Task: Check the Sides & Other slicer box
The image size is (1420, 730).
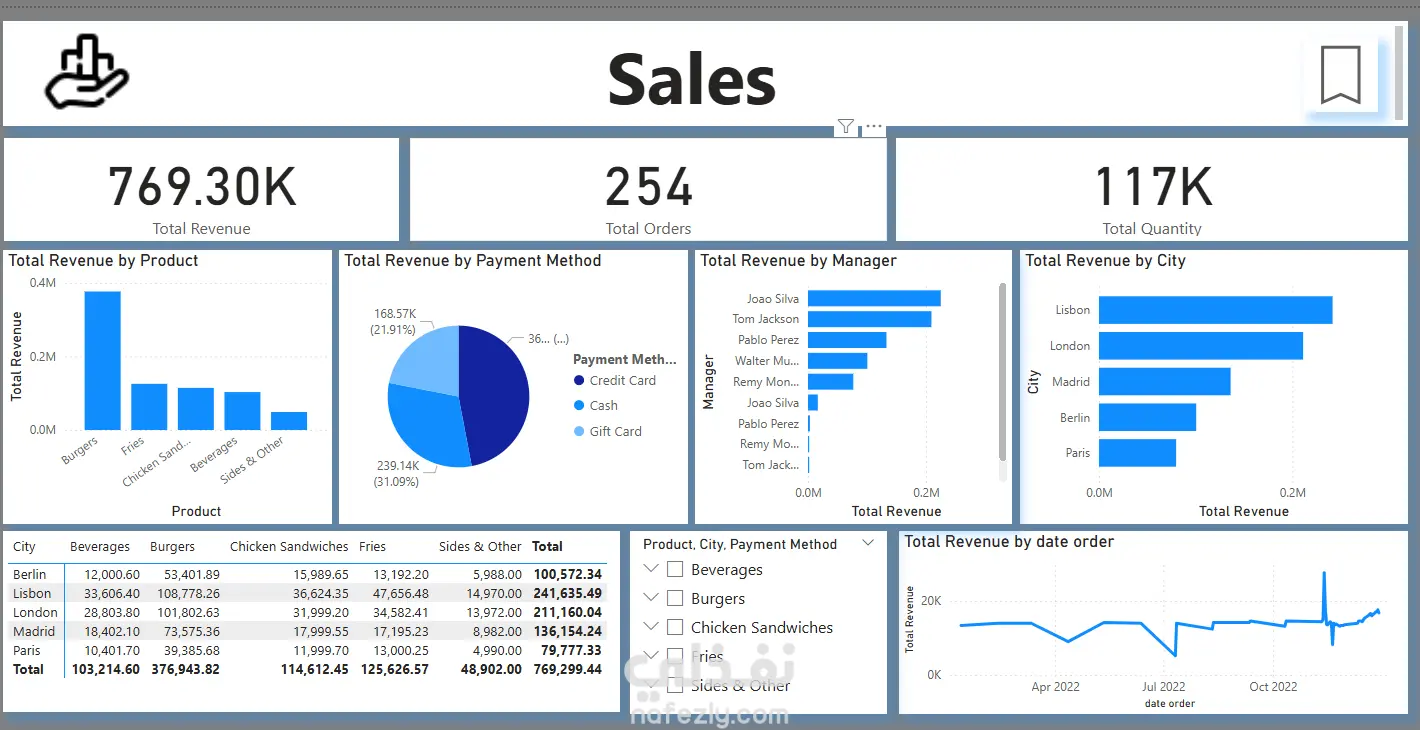Action: 675,685
